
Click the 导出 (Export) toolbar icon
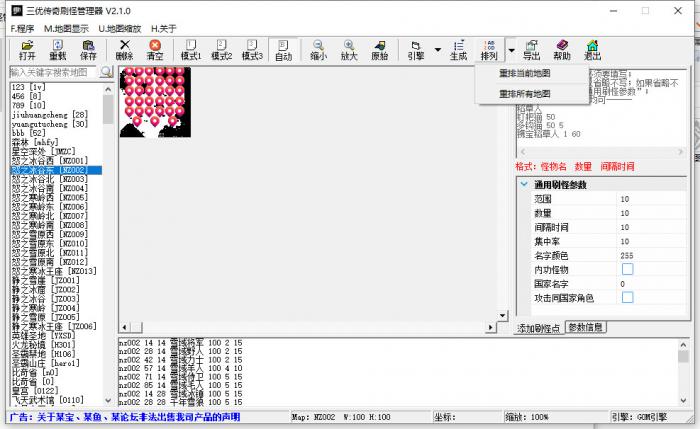click(532, 50)
